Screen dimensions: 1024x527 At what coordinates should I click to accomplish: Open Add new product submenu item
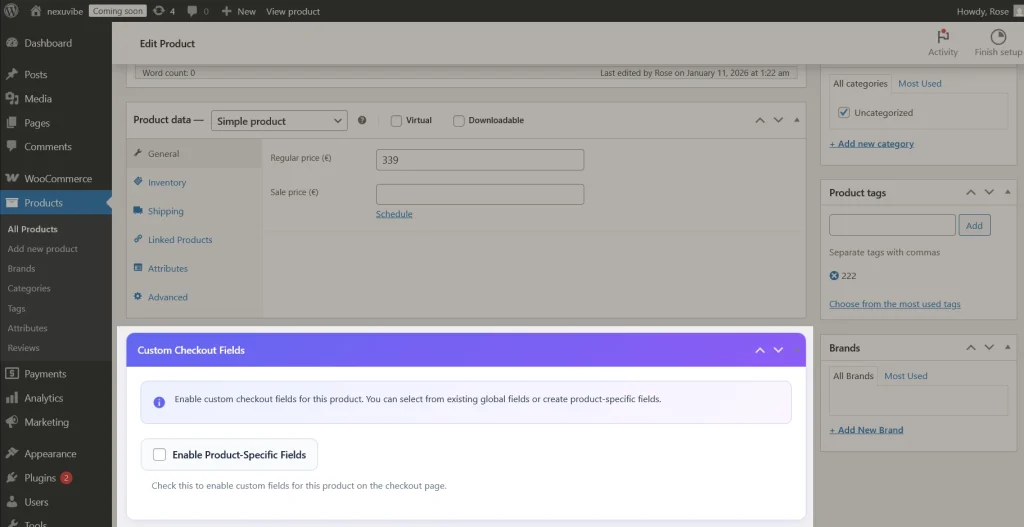point(42,249)
